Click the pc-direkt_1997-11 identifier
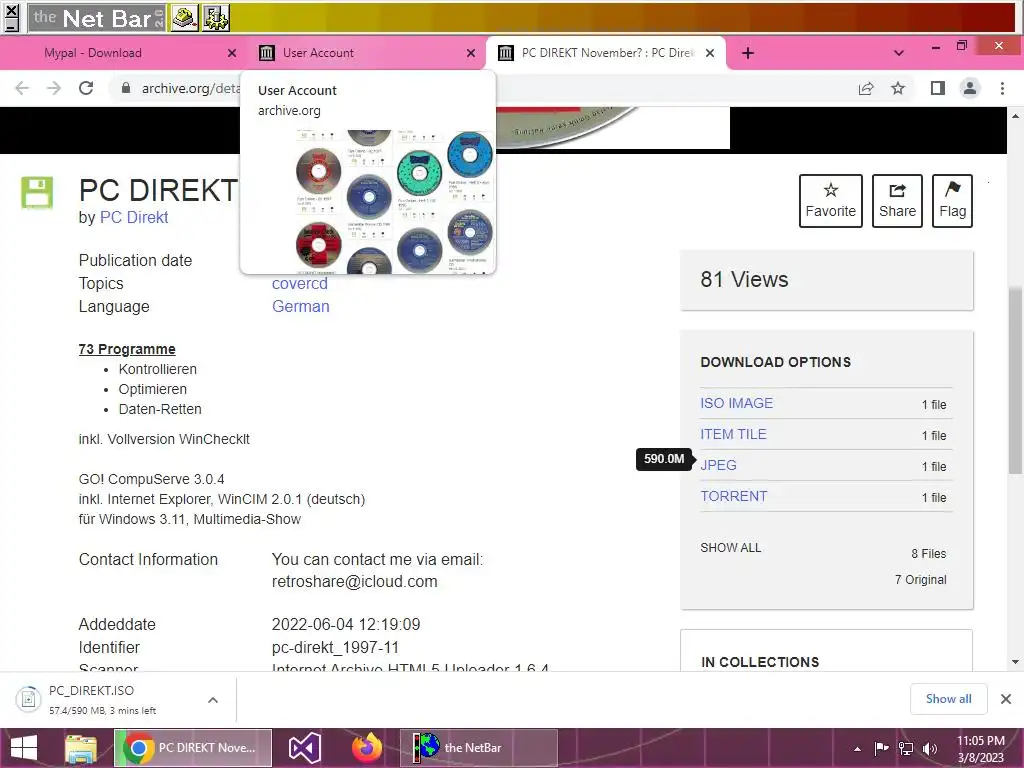 coord(335,647)
